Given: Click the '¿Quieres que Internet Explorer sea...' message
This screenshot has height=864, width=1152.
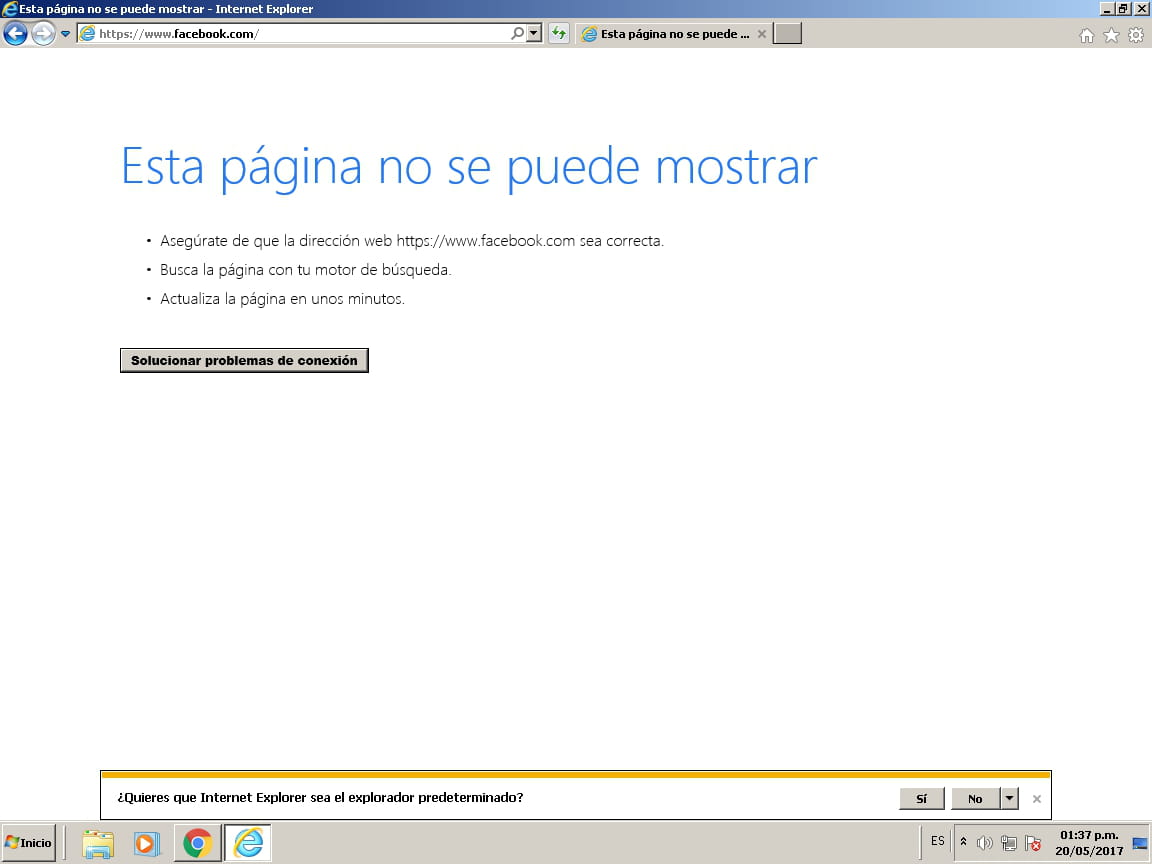Looking at the screenshot, I should click(320, 798).
